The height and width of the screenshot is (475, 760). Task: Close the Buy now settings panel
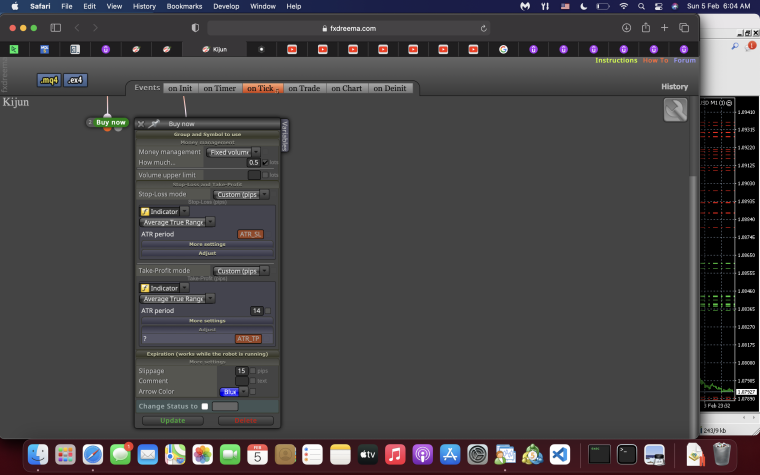point(141,124)
